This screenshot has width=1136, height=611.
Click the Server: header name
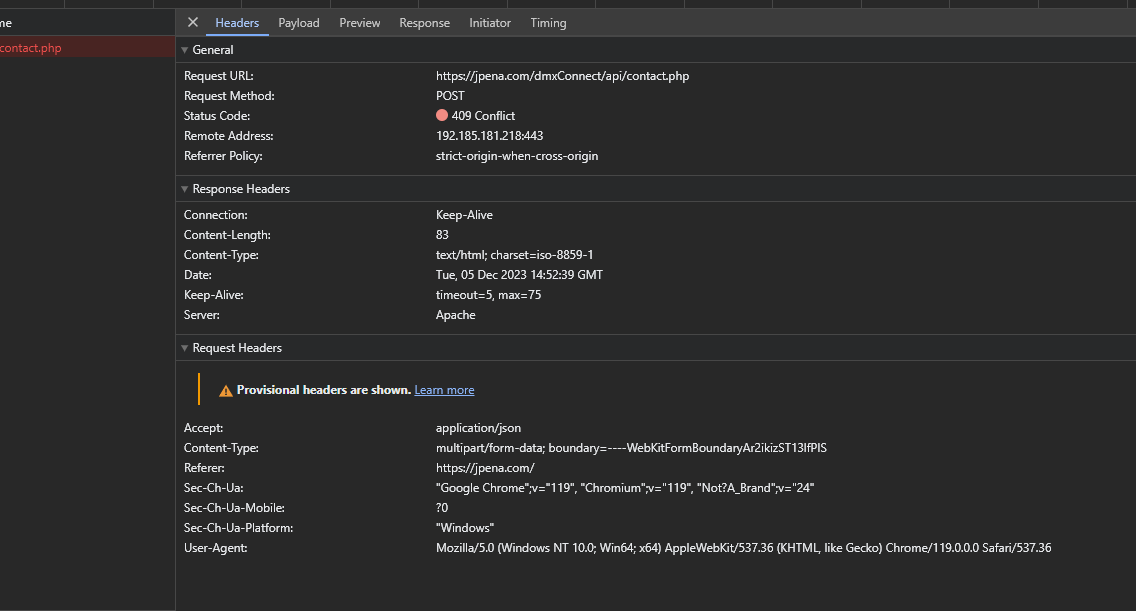point(201,315)
